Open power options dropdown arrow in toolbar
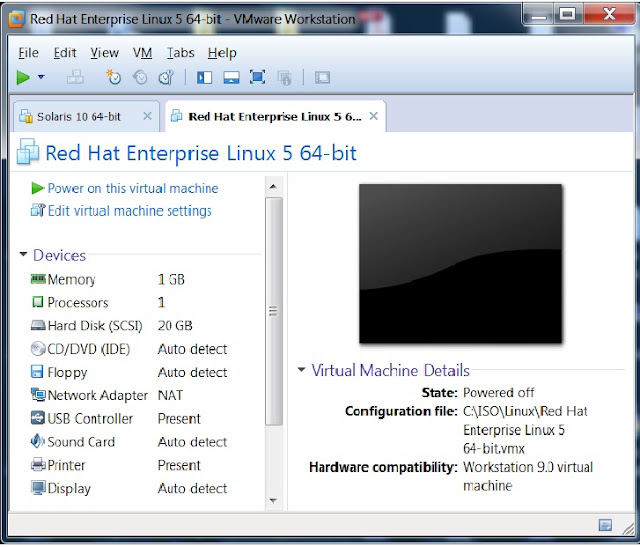Viewport: 640px width, 547px height. tap(41, 77)
